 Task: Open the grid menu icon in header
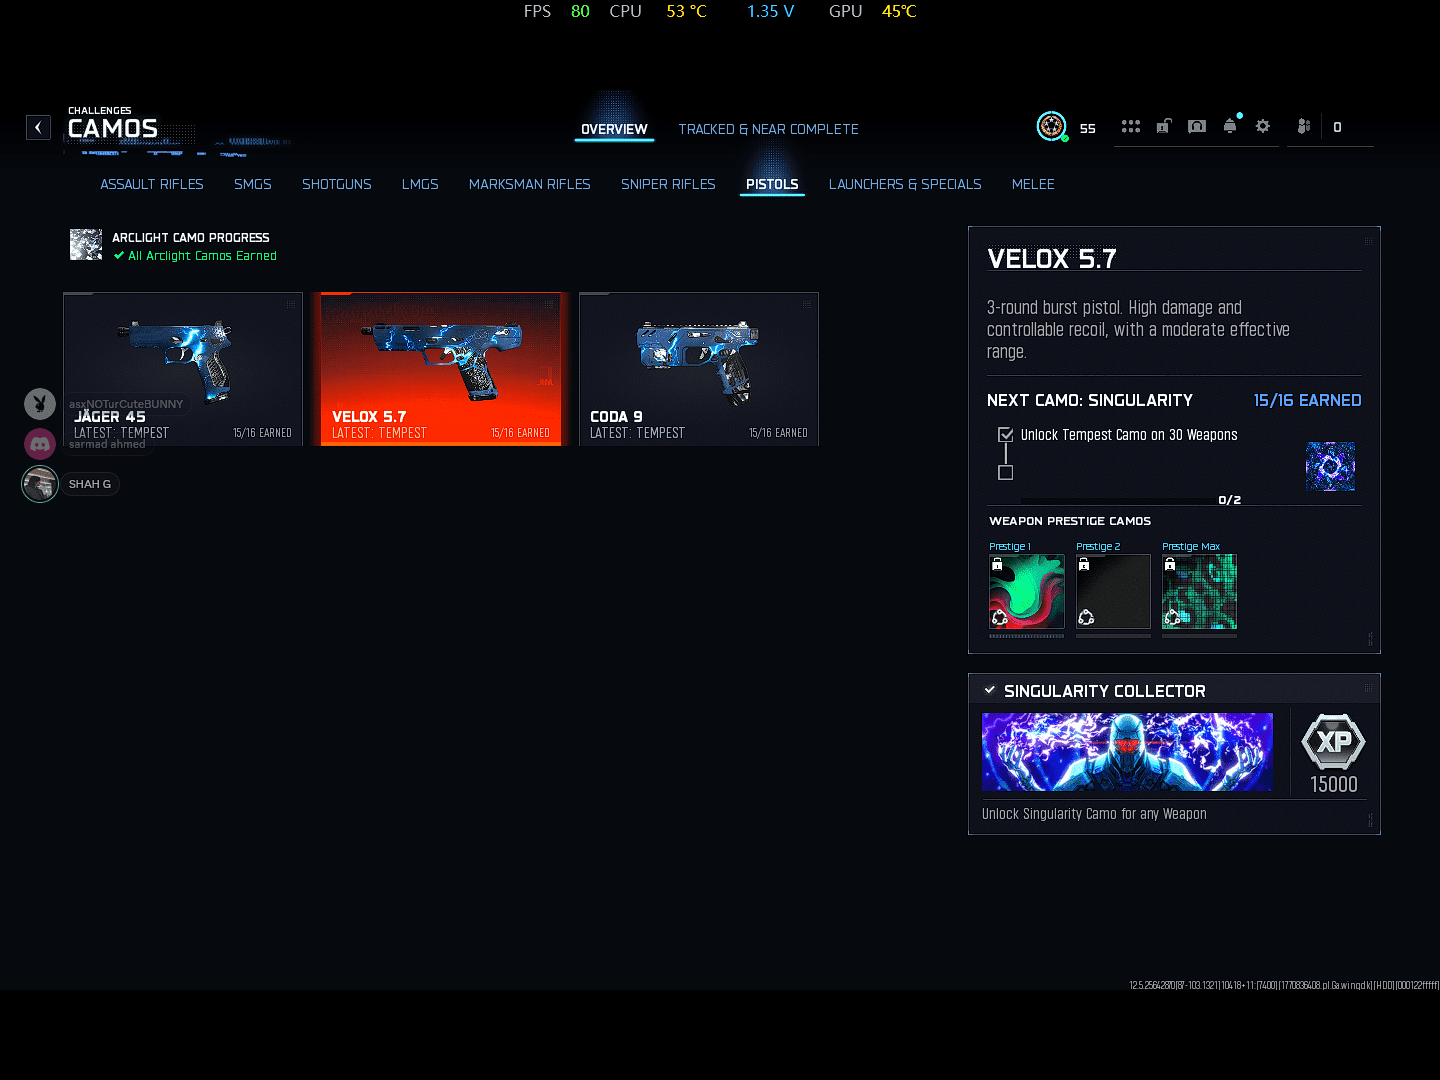(x=1130, y=127)
